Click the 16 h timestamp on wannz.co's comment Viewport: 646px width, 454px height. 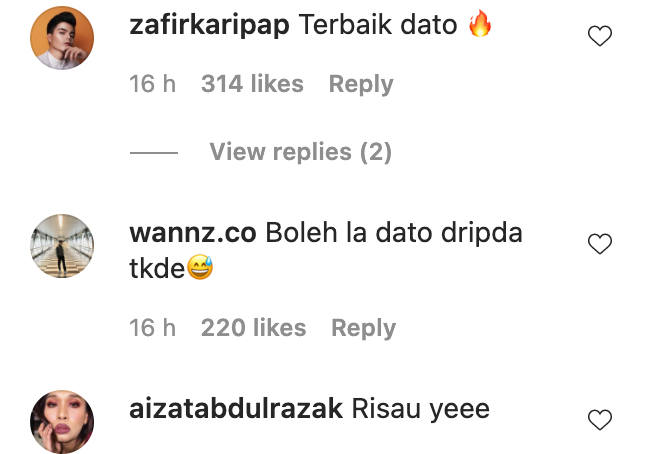click(152, 328)
